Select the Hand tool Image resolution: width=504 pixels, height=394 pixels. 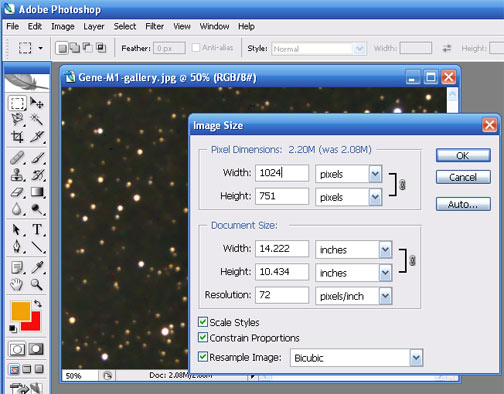(17, 284)
